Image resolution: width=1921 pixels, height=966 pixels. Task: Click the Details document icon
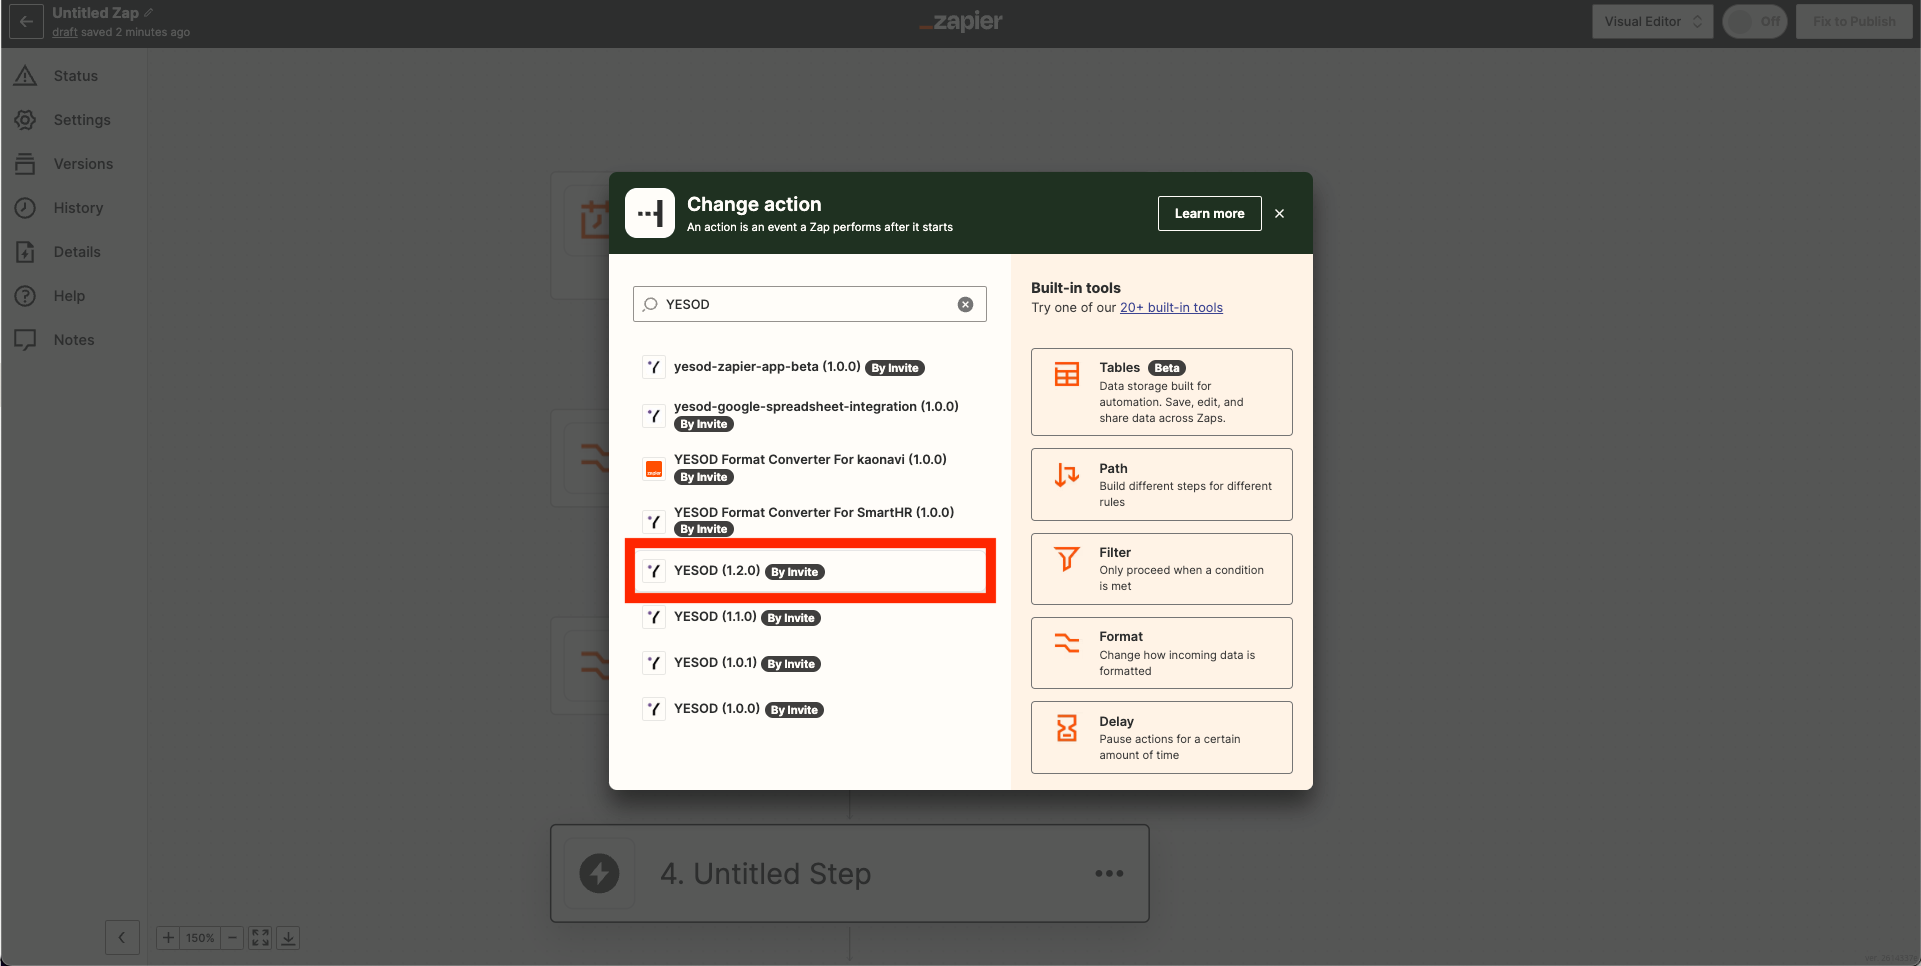tap(26, 252)
